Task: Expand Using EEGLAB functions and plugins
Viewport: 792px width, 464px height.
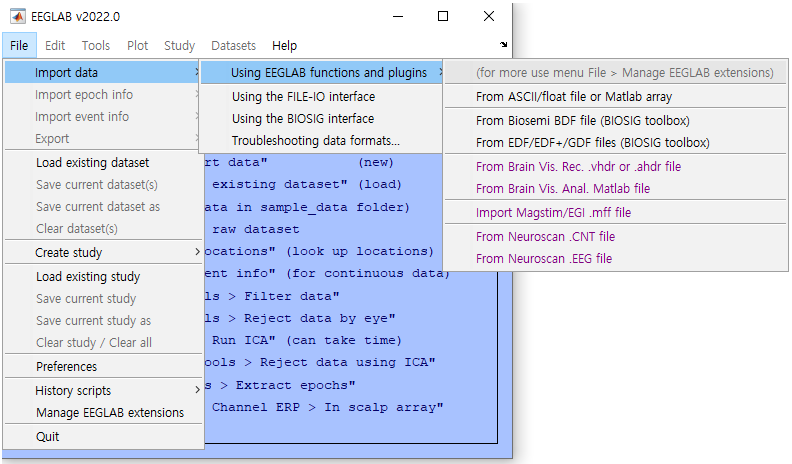Action: pyautogui.click(x=322, y=73)
